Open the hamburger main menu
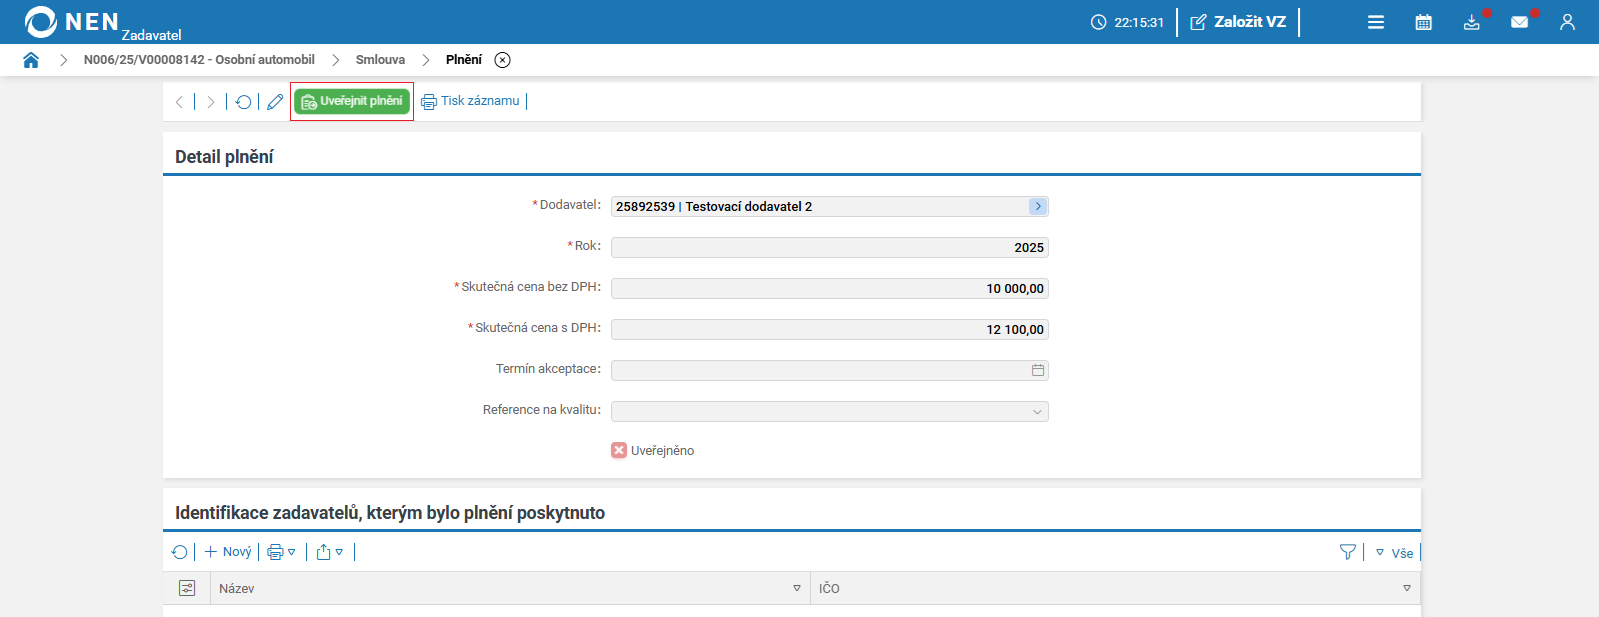This screenshot has height=617, width=1599. pos(1376,22)
